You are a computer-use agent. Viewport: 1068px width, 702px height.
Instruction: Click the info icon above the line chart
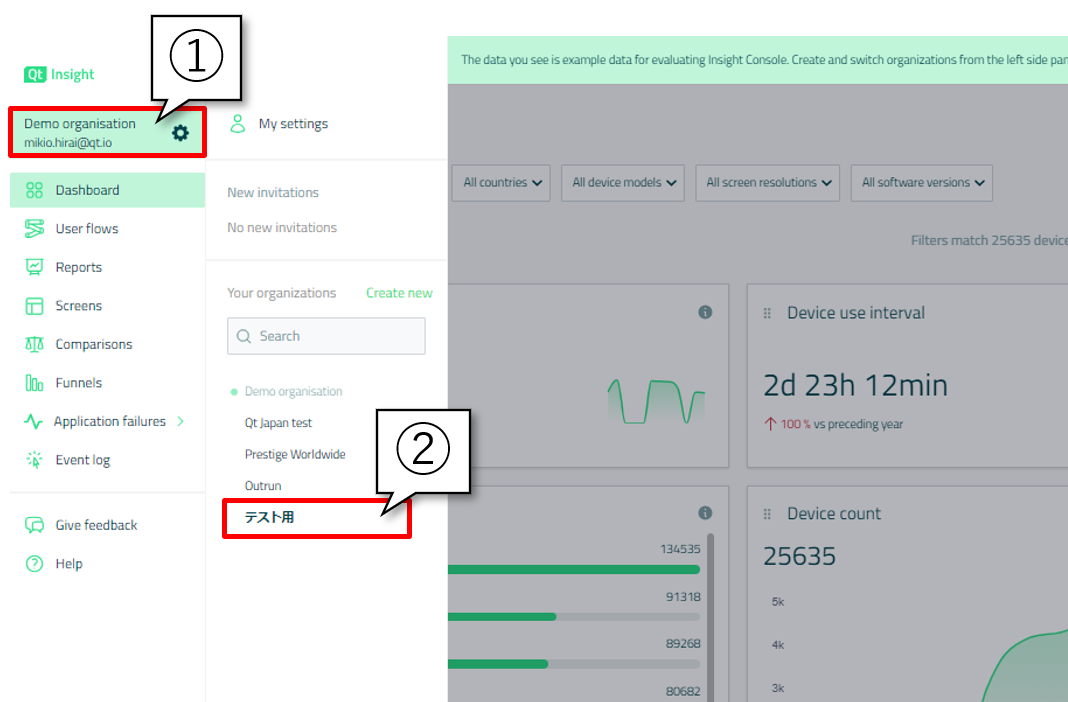[705, 313]
